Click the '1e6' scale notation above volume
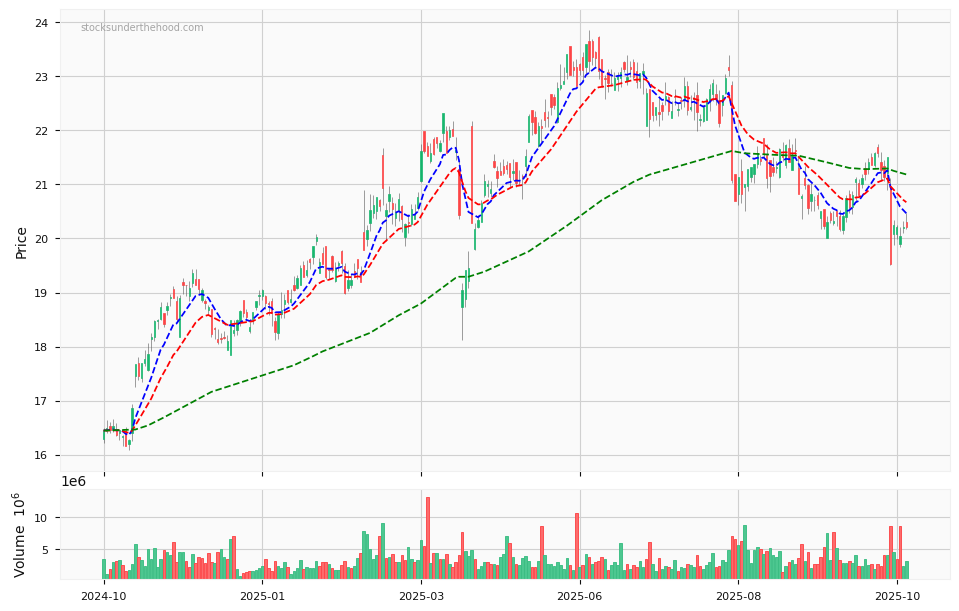Viewport: 959px width, 611px height. pyautogui.click(x=74, y=481)
